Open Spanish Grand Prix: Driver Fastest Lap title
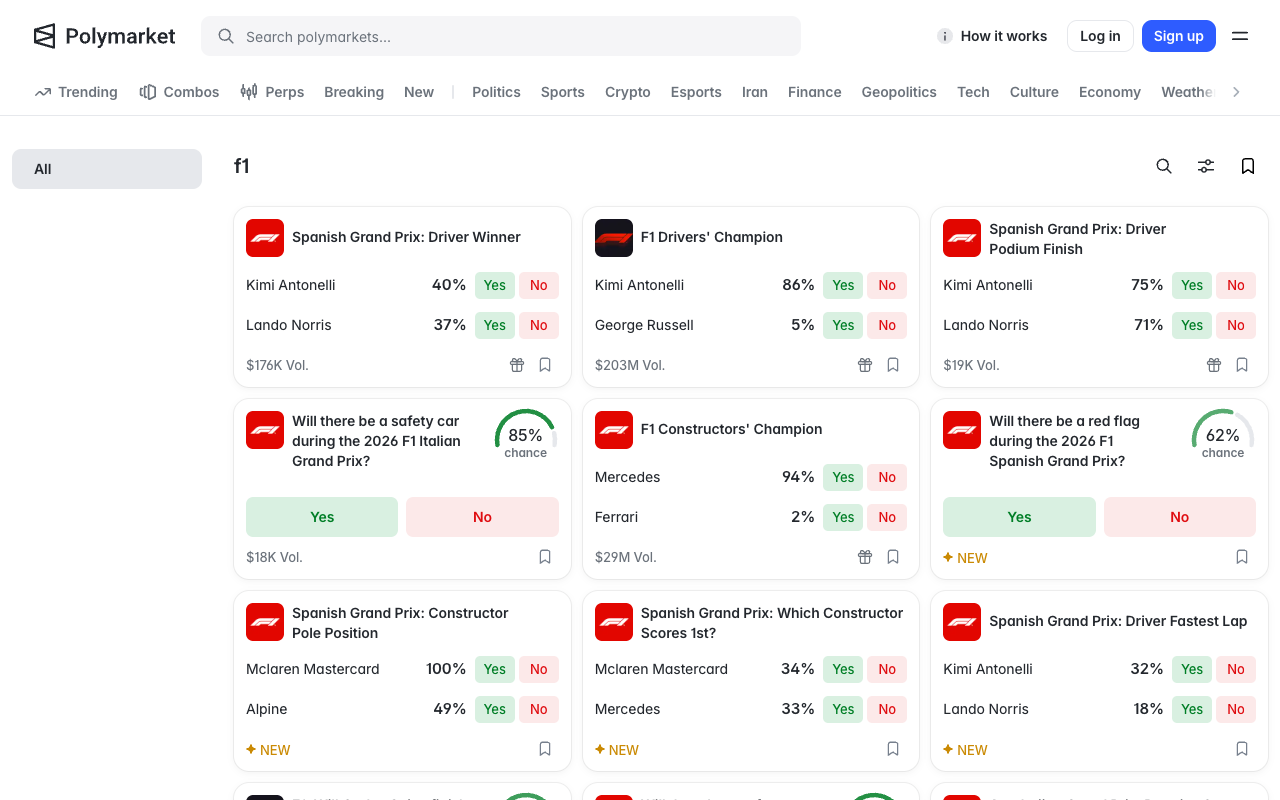Image resolution: width=1280 pixels, height=800 pixels. click(x=1118, y=621)
